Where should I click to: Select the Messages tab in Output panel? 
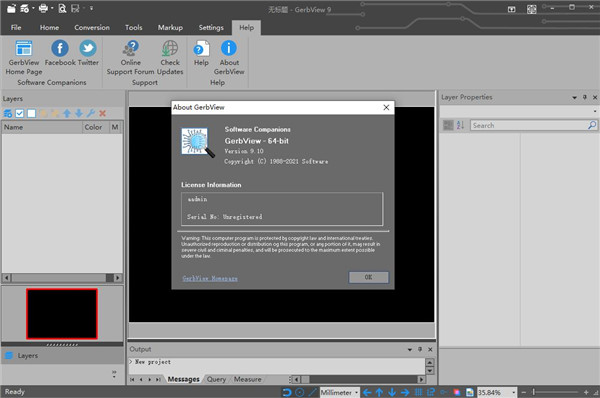[x=183, y=379]
